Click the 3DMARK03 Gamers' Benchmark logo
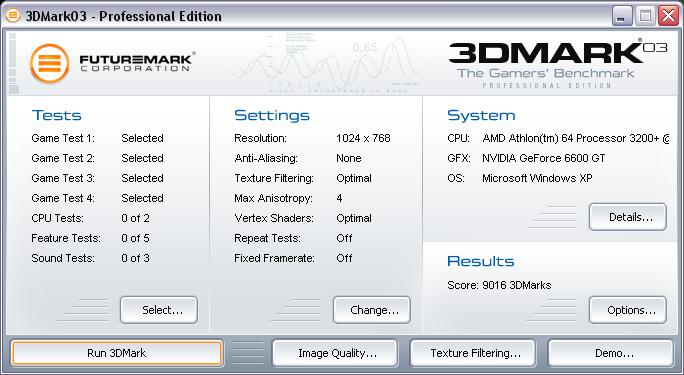684x375 pixels. 558,64
